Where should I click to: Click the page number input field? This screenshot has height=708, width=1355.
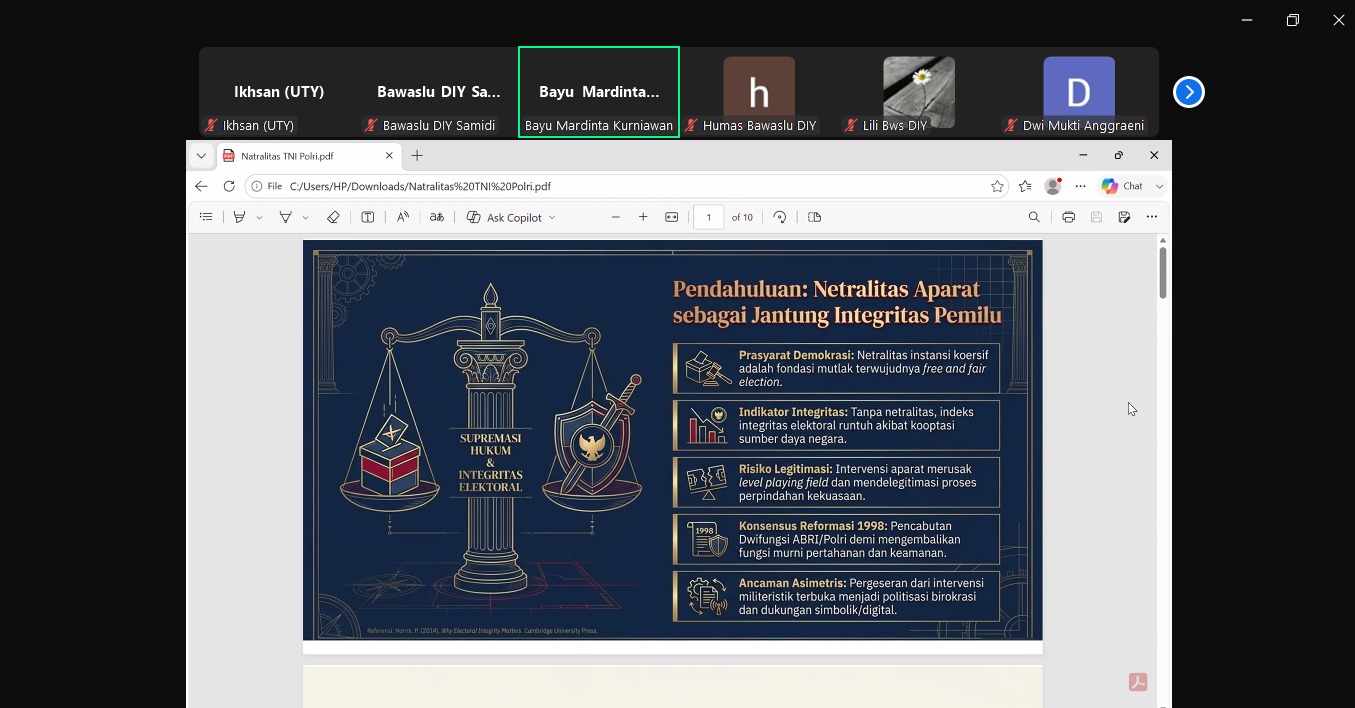click(x=709, y=217)
